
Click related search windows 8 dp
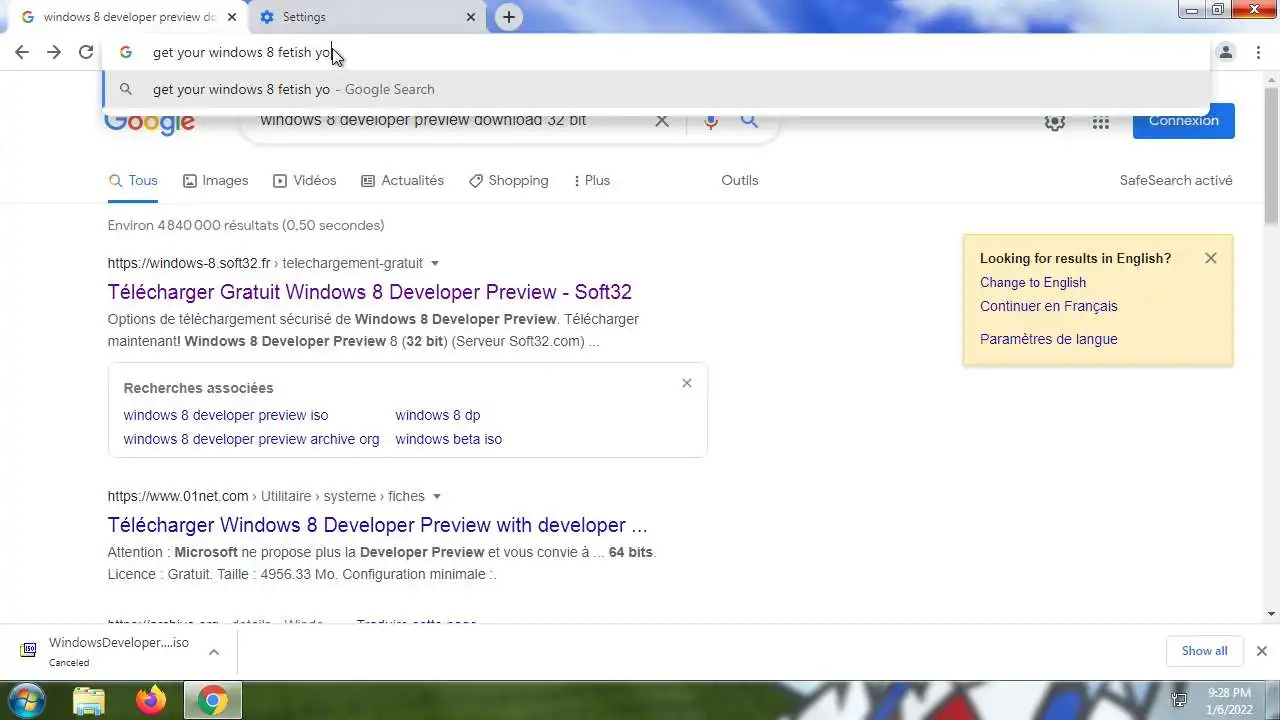coord(437,415)
